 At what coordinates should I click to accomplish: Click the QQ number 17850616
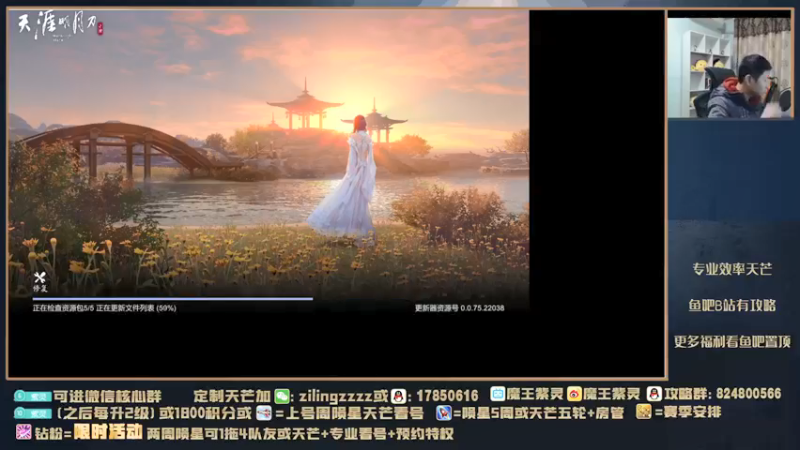(x=447, y=396)
